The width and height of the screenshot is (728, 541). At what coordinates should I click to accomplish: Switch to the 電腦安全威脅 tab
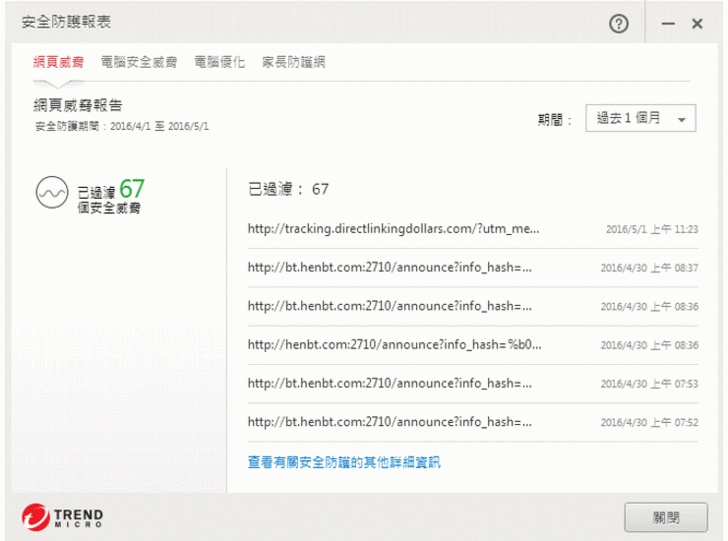click(140, 62)
